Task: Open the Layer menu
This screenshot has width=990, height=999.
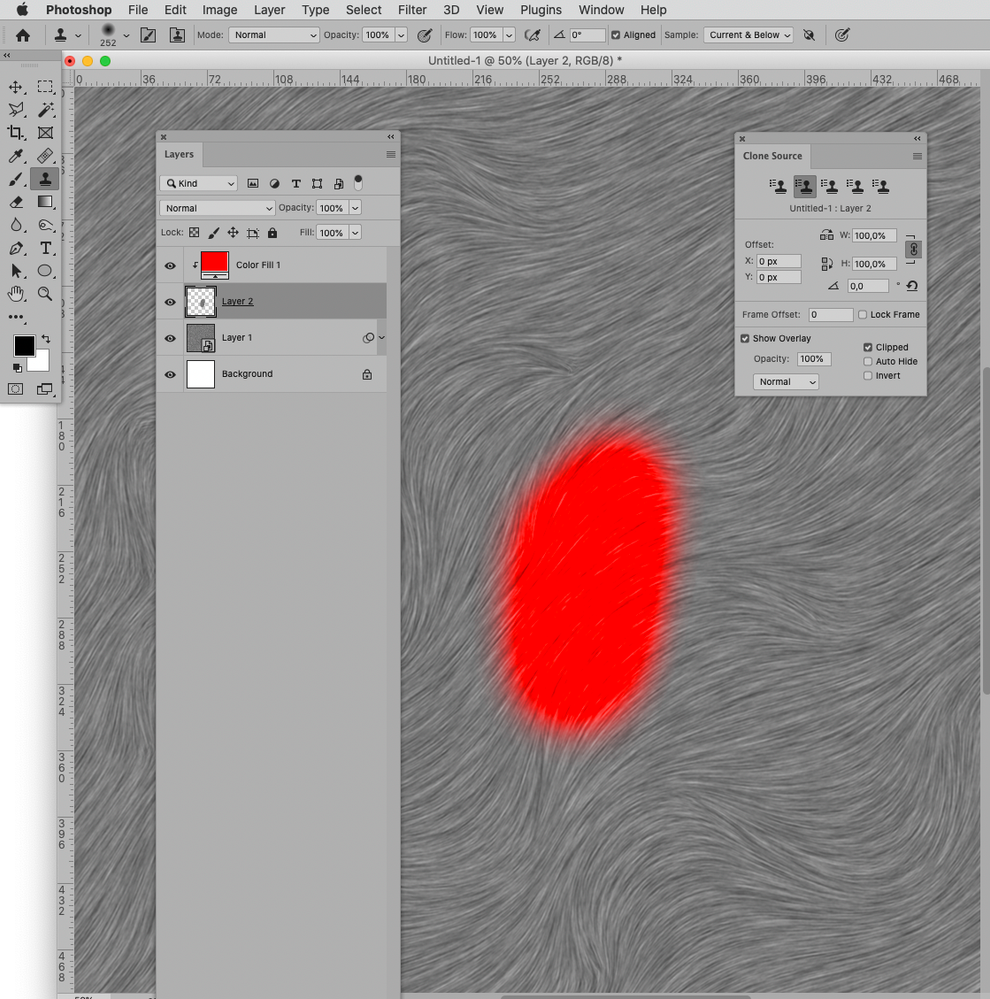Action: (269, 10)
